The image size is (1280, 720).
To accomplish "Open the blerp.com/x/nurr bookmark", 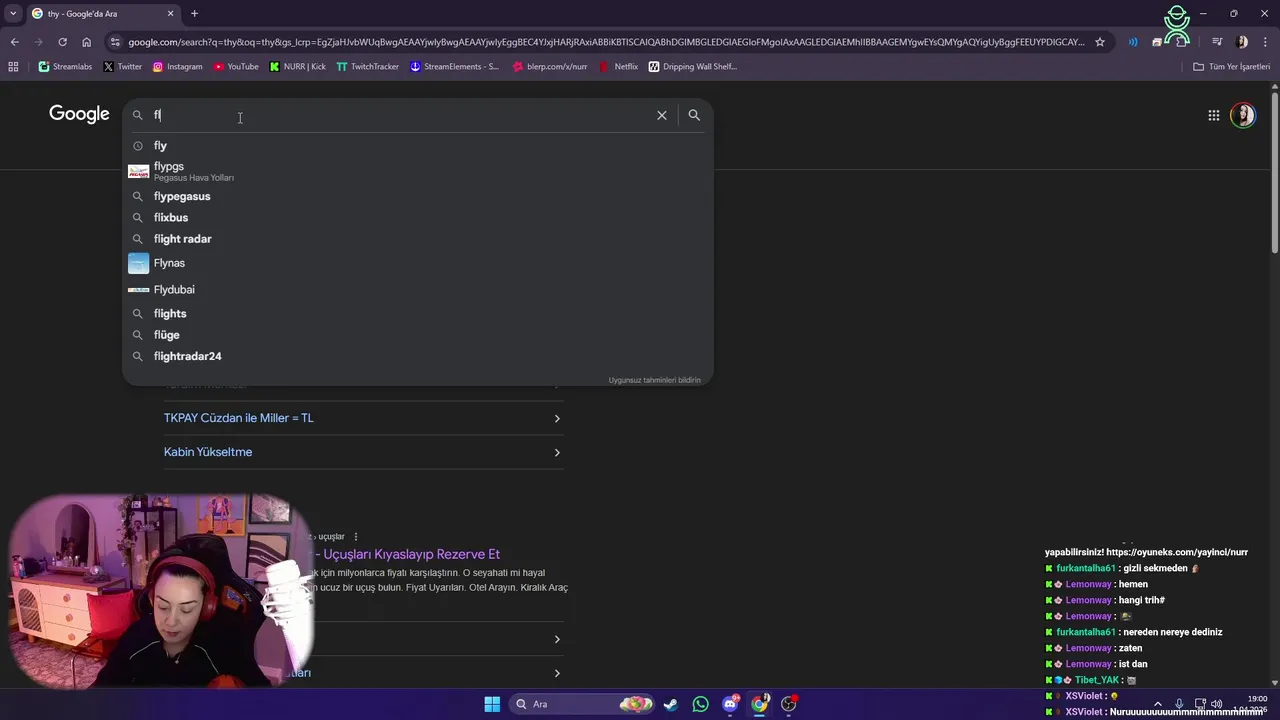I will (x=549, y=67).
